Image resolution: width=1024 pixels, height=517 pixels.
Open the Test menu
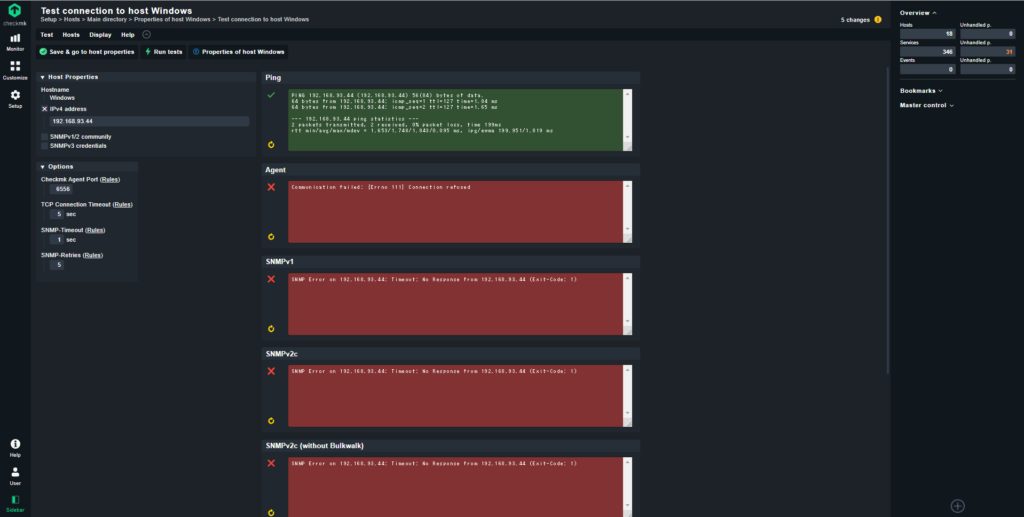click(47, 35)
